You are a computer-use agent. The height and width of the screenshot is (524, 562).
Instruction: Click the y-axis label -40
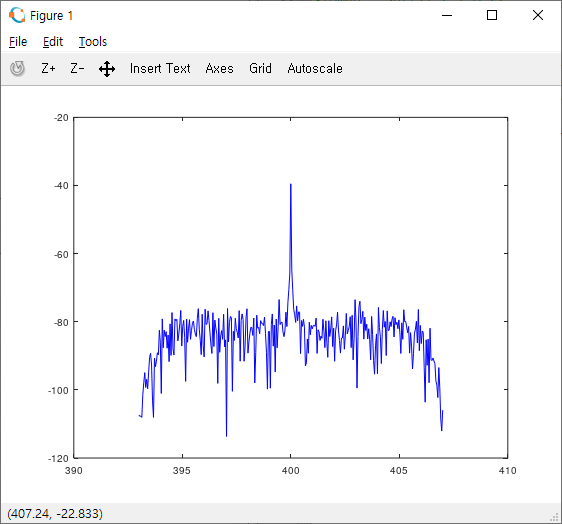[x=61, y=186]
